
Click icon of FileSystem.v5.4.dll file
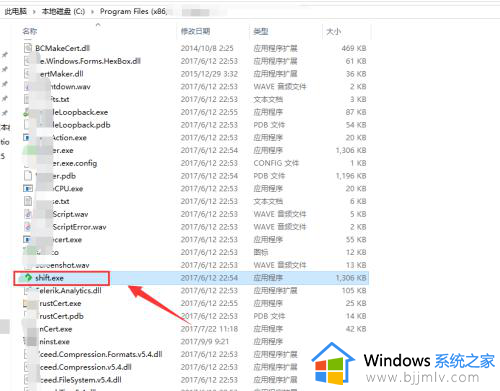coord(28,380)
